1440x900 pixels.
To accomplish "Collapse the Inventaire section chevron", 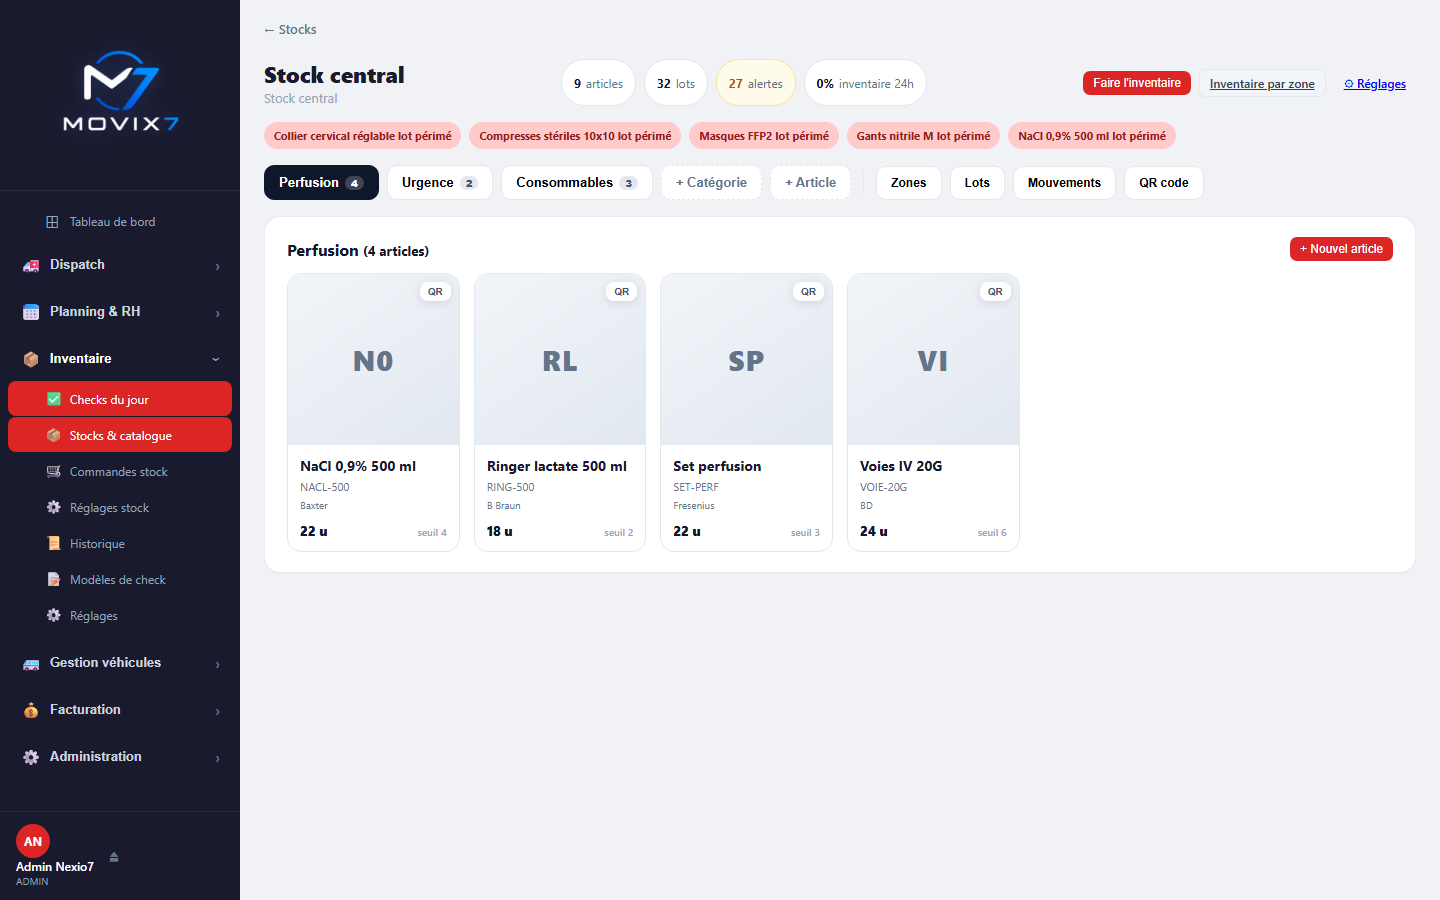I will (216, 359).
